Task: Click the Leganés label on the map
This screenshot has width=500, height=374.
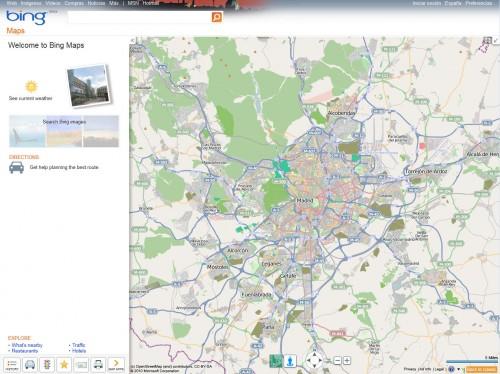Action: 271,264
